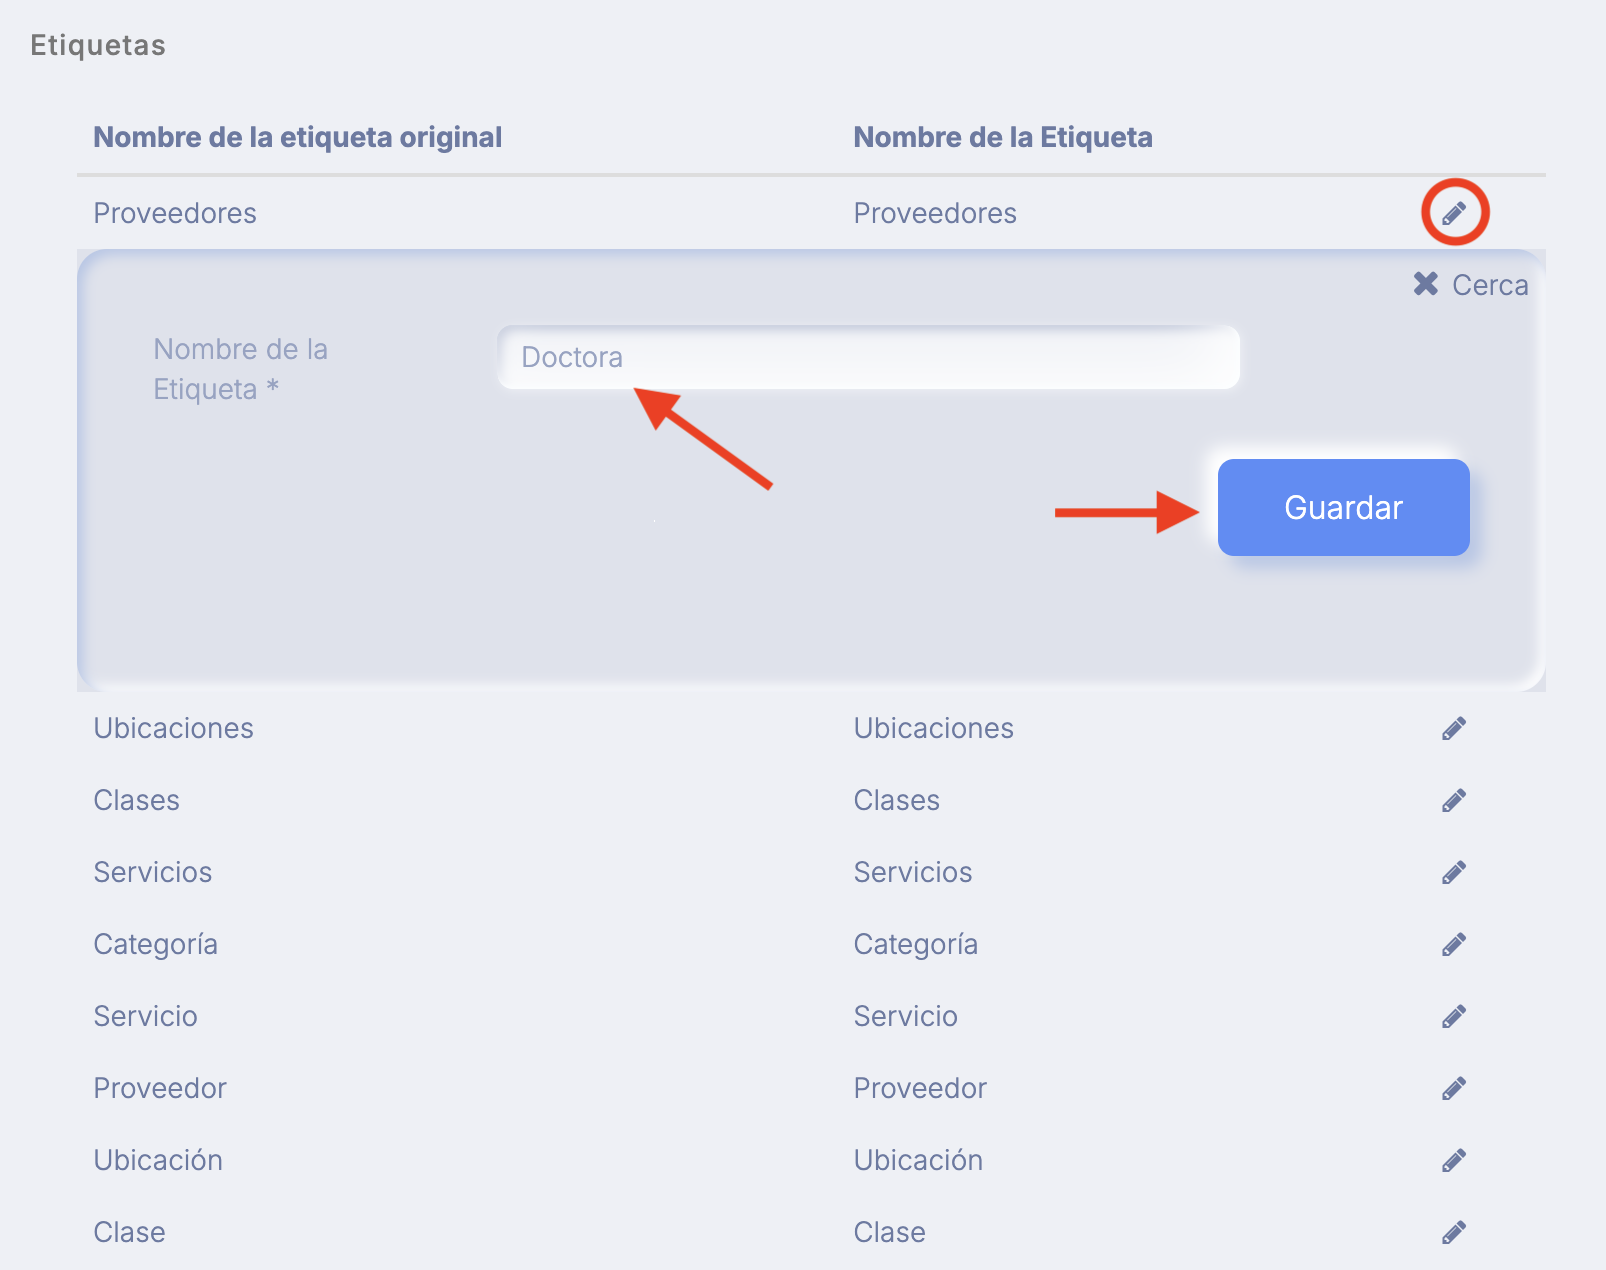Viewport: 1606px width, 1270px height.
Task: Click the Etiquetas section heading
Action: point(98,46)
